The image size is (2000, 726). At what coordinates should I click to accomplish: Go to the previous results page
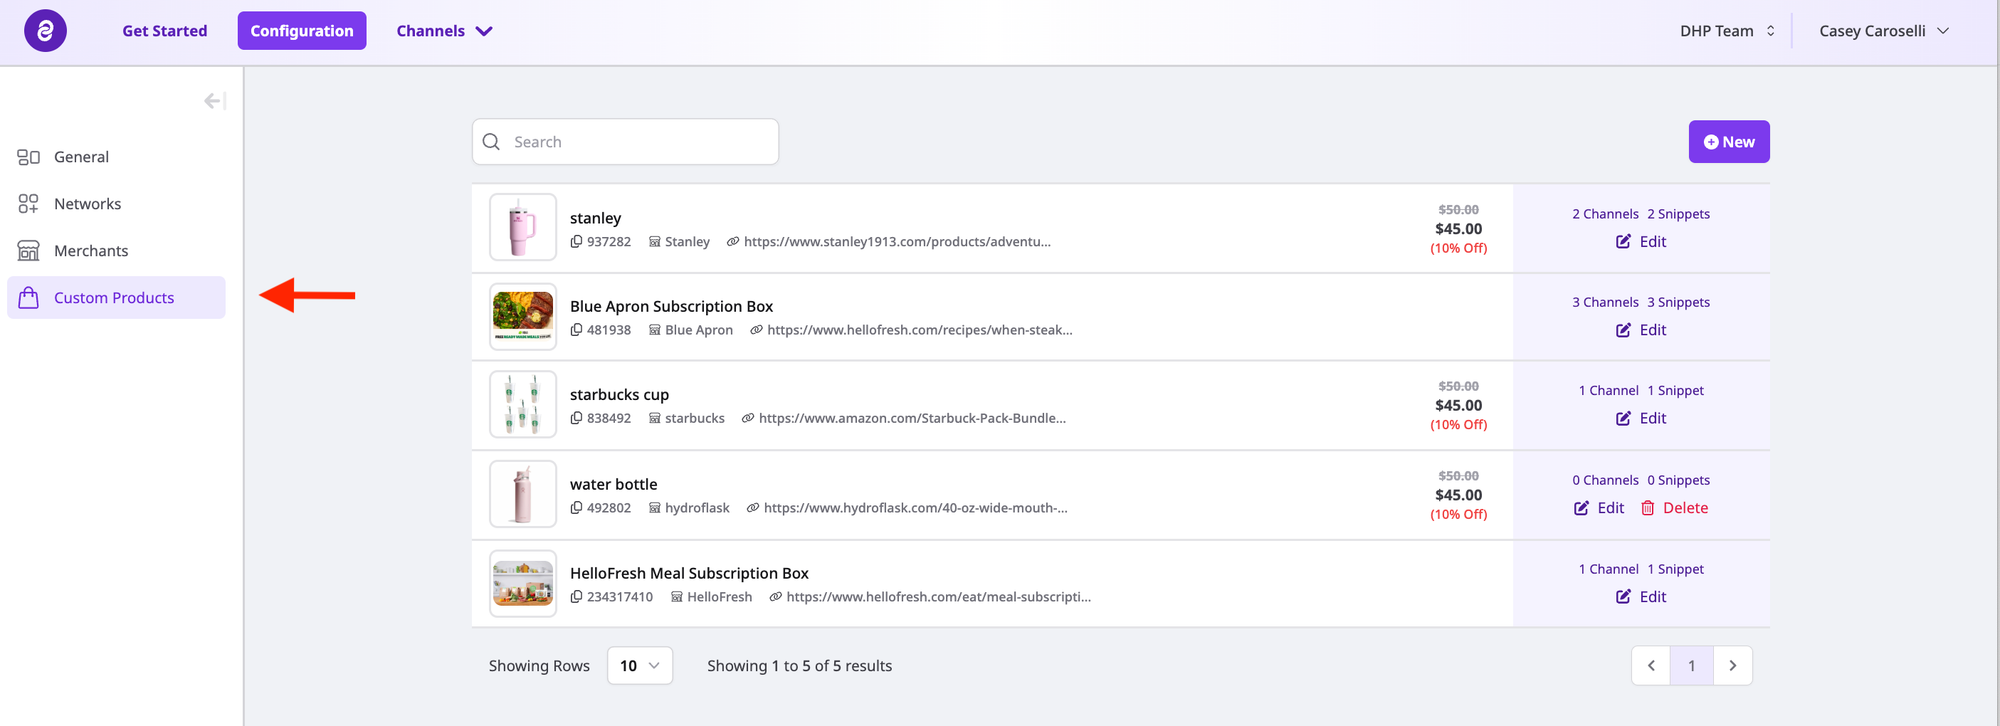1651,666
